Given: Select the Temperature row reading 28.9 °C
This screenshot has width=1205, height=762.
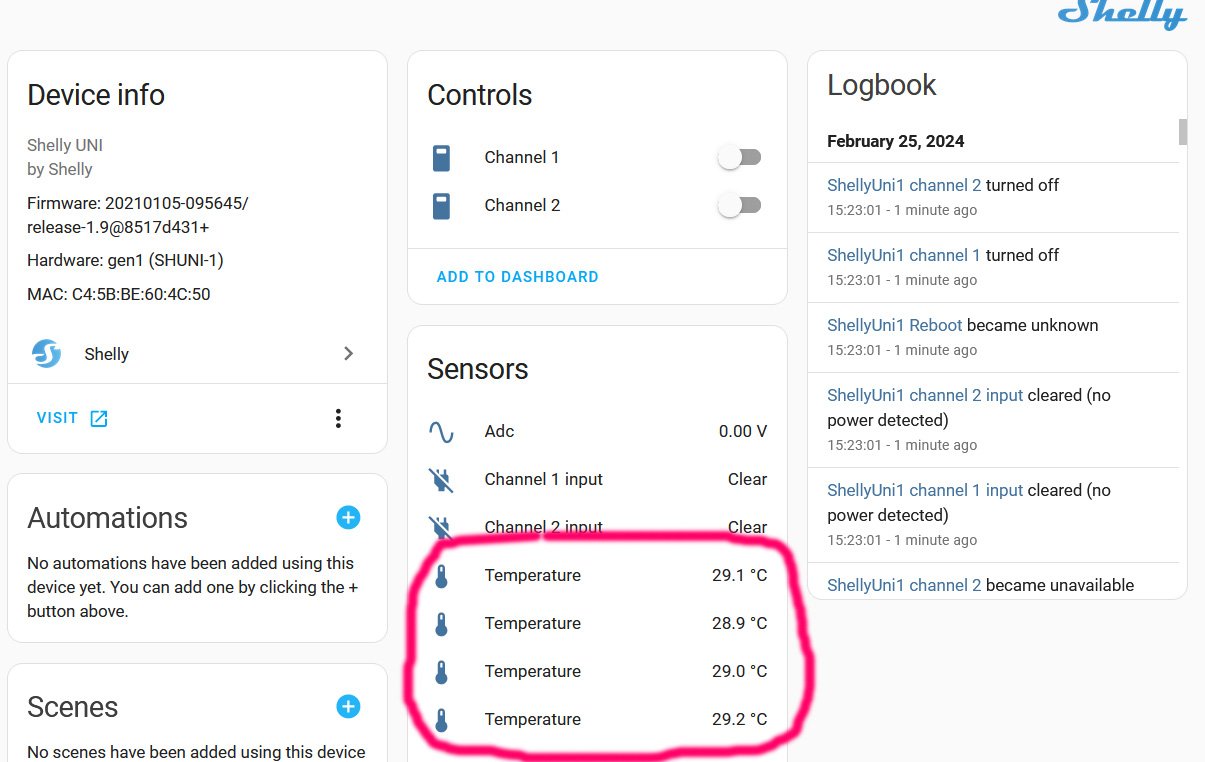Looking at the screenshot, I should click(597, 624).
